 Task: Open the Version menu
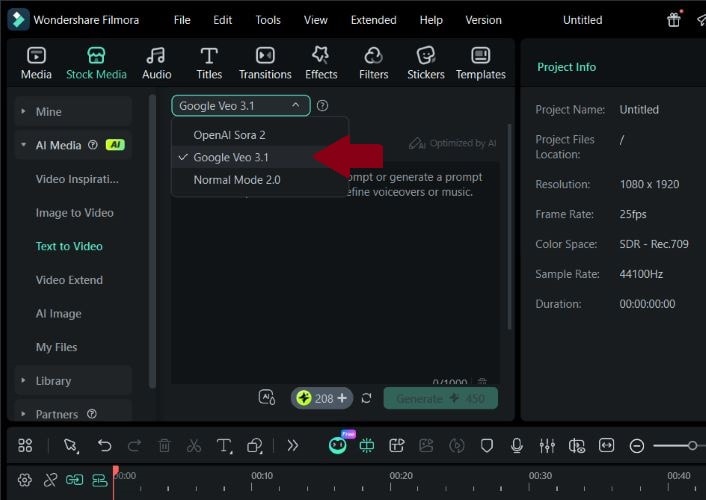click(483, 20)
